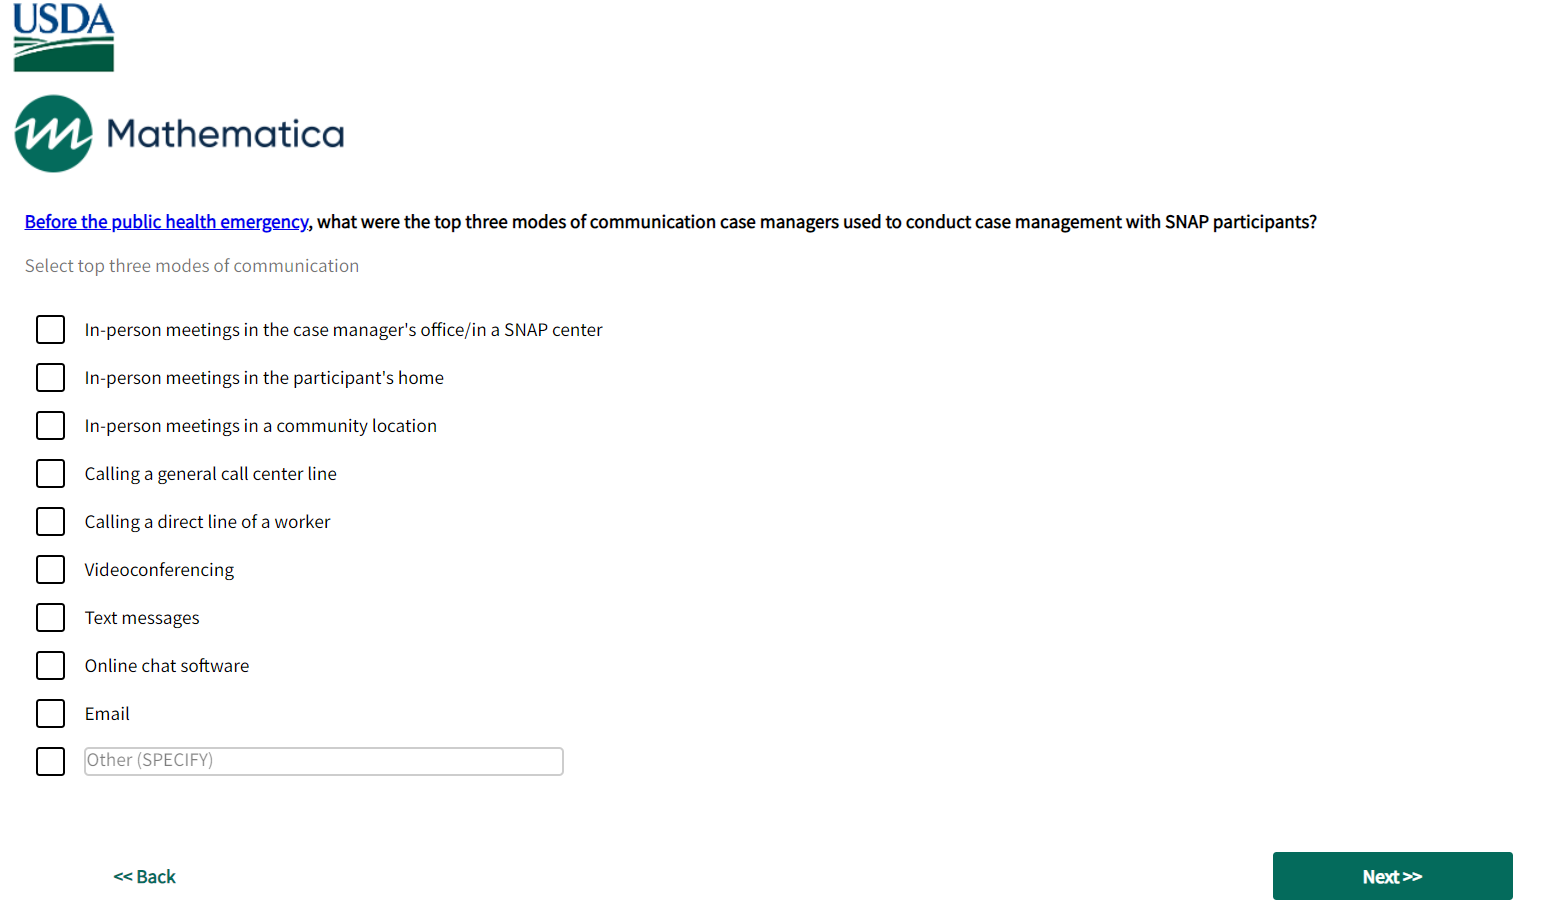Check the Other (SPECIFY) checkbox

point(50,762)
